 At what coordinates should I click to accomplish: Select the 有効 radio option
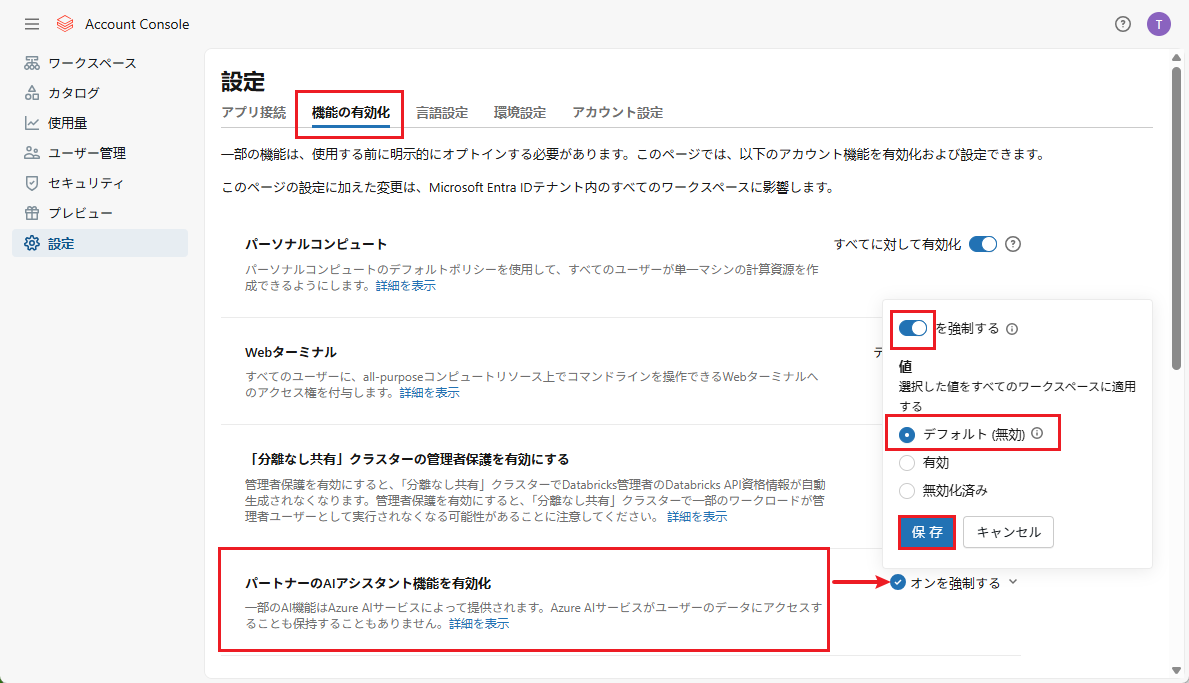pos(907,463)
